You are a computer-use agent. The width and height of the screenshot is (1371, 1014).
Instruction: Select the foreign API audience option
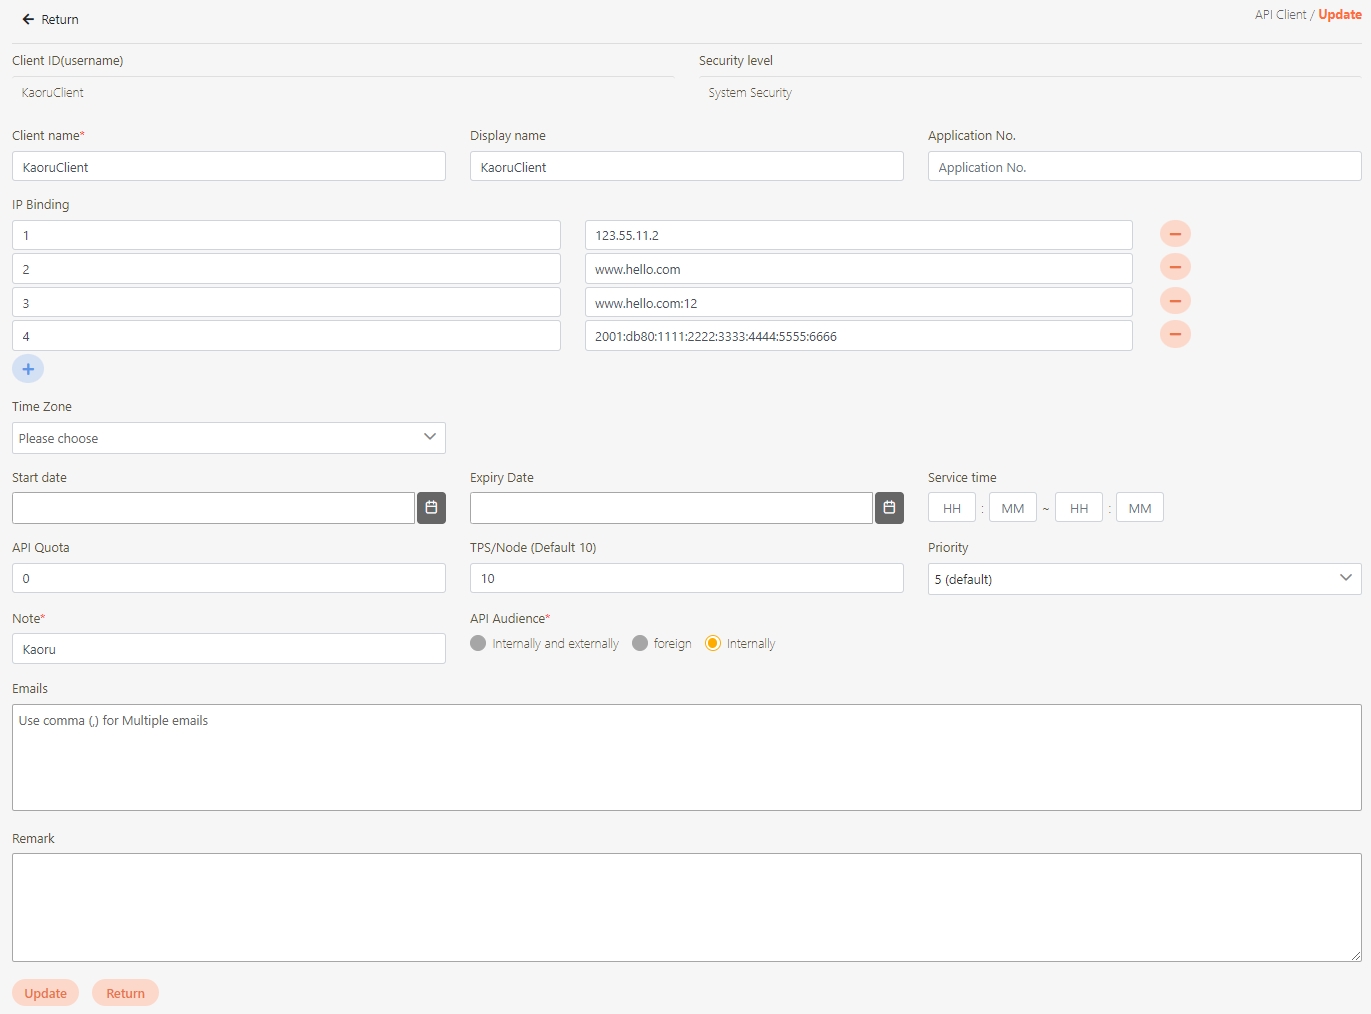640,643
